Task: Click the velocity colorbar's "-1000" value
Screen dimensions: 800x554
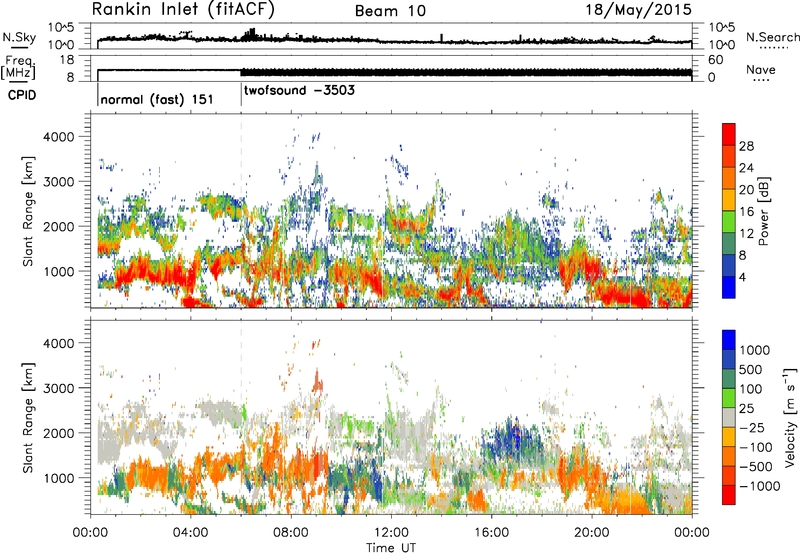Action: 759,486
